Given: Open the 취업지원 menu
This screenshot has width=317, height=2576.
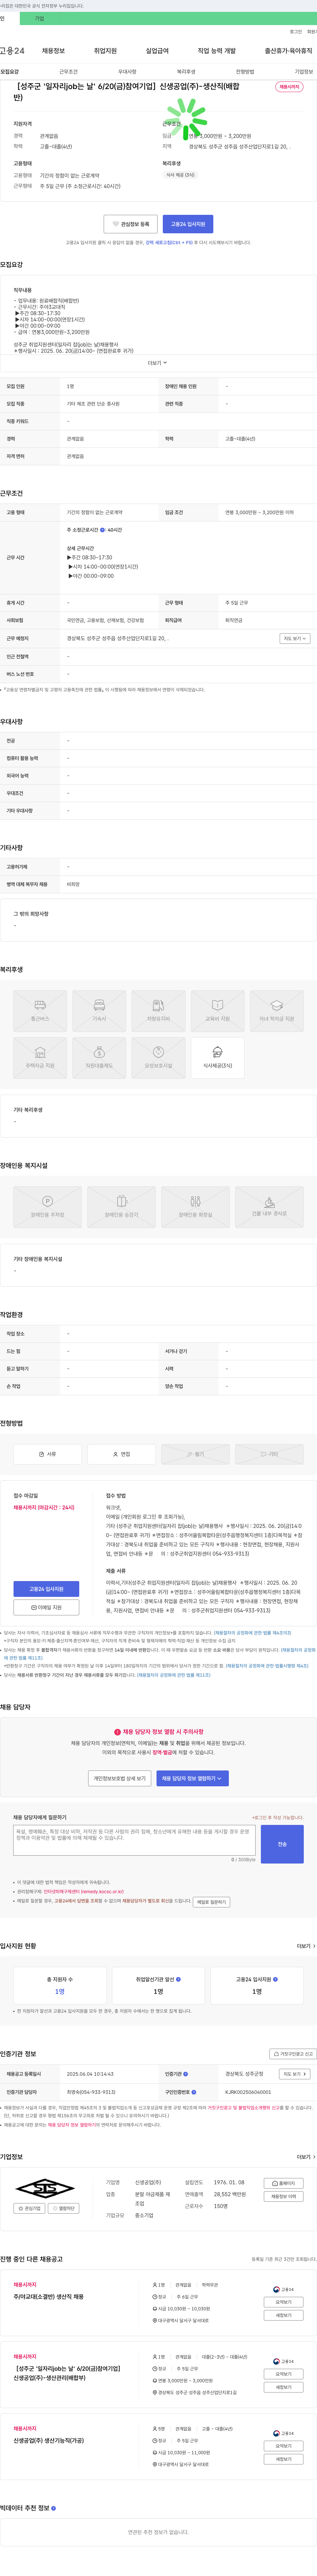Looking at the screenshot, I should pyautogui.click(x=105, y=51).
